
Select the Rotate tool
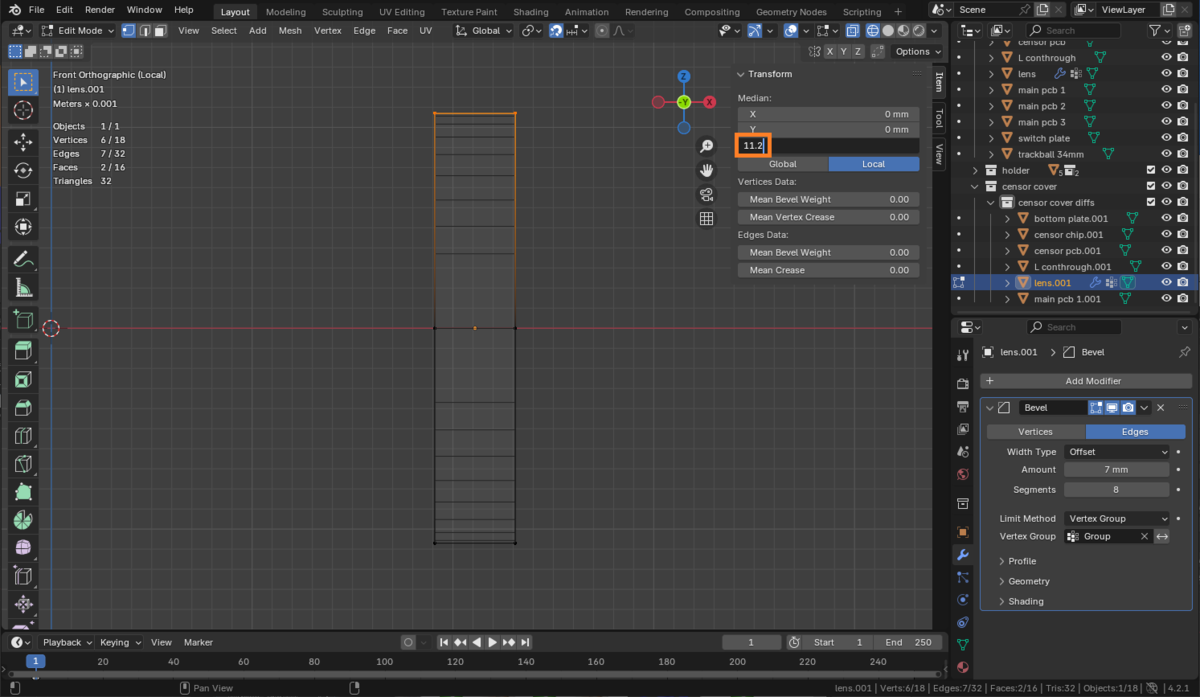(23, 171)
